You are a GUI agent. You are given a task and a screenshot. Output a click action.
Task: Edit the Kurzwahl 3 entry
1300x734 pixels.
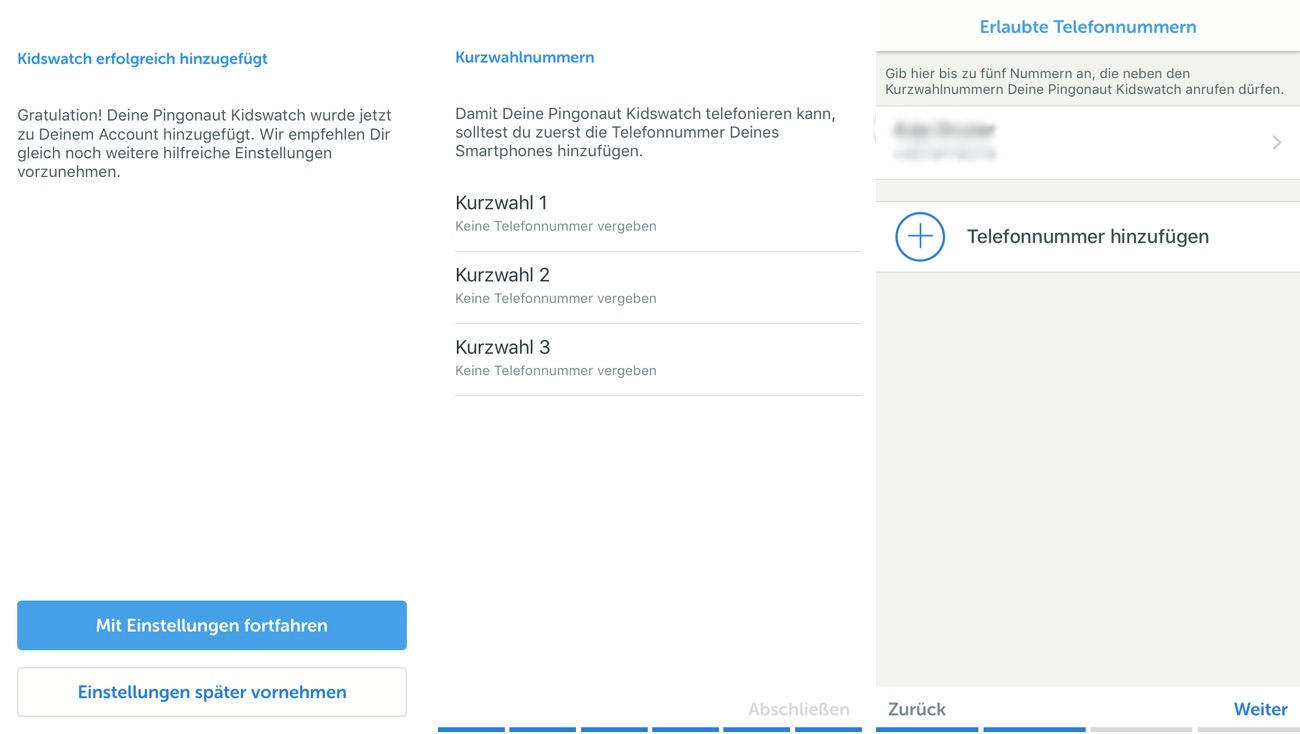(658, 360)
